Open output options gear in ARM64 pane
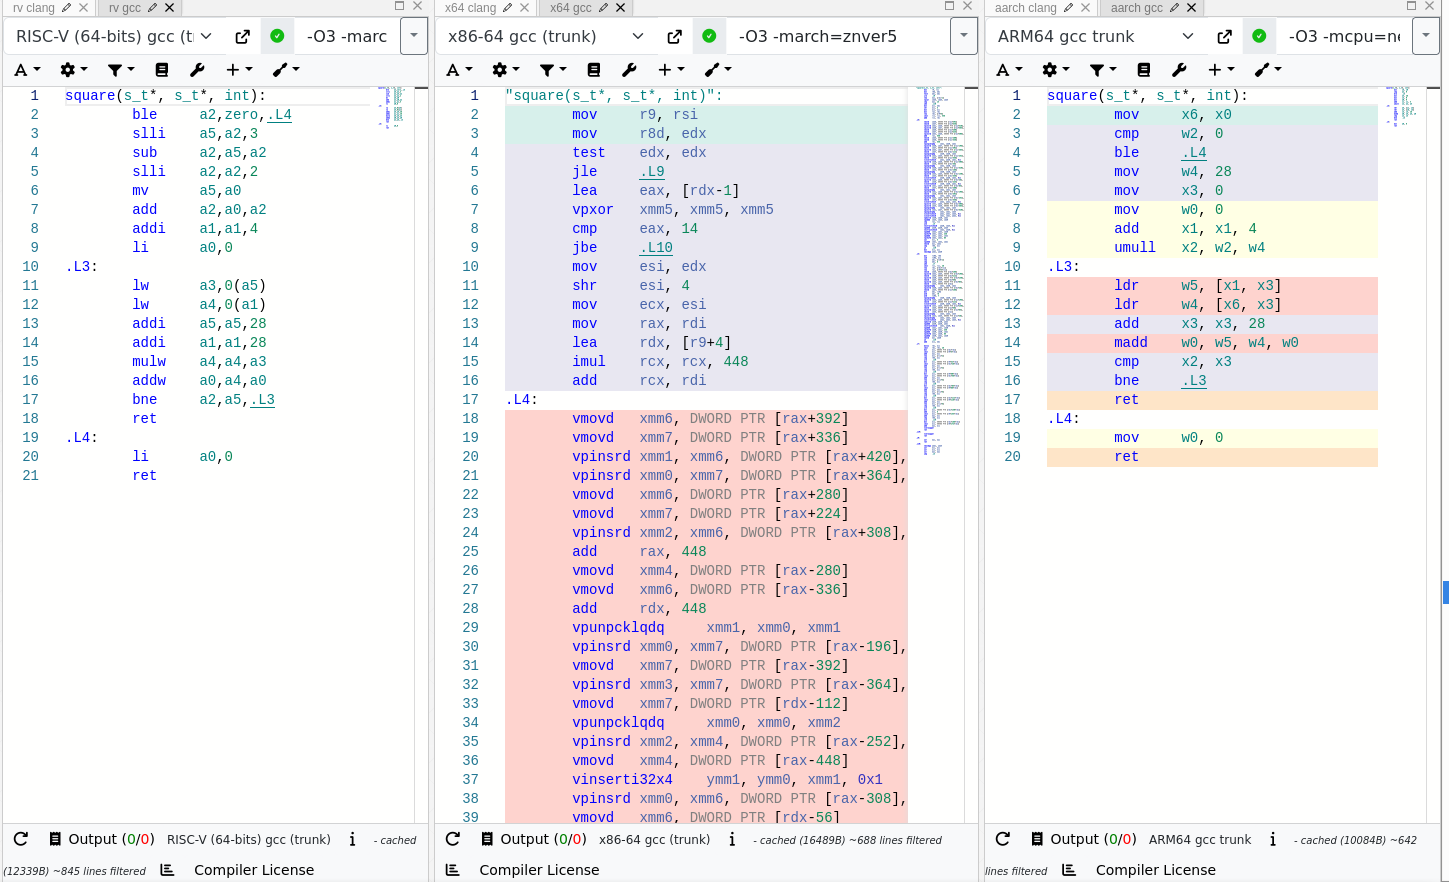 tap(1055, 70)
